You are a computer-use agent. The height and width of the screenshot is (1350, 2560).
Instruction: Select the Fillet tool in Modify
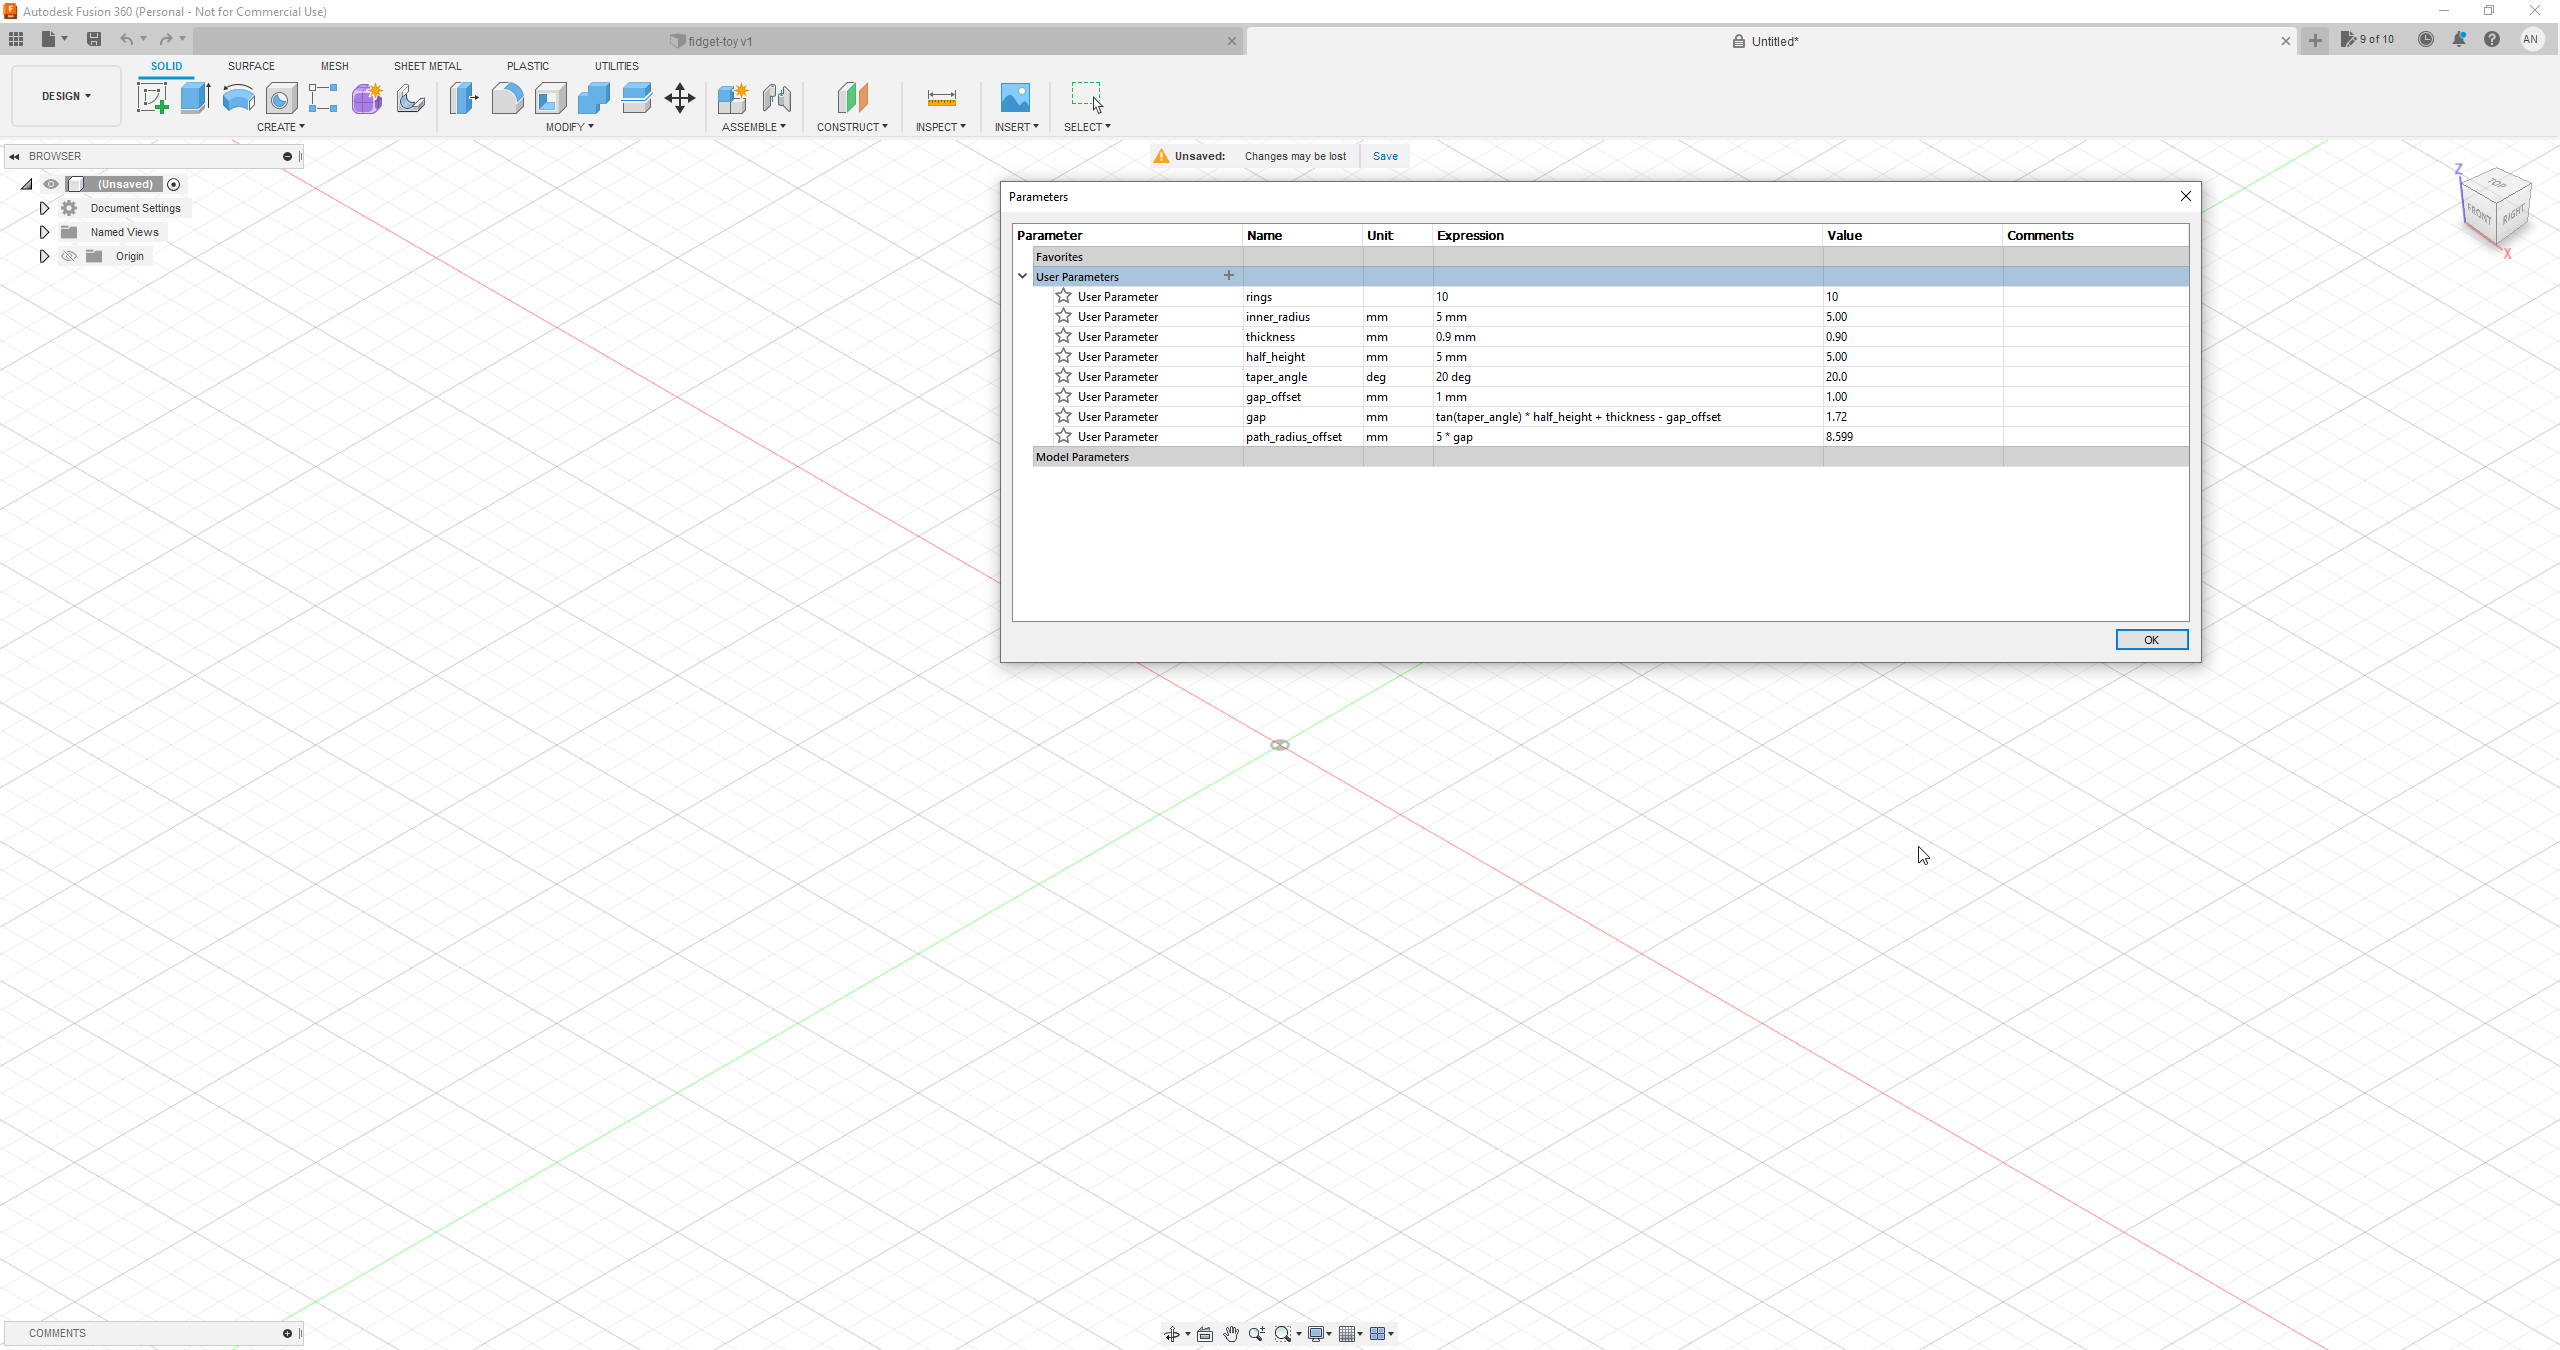506,98
